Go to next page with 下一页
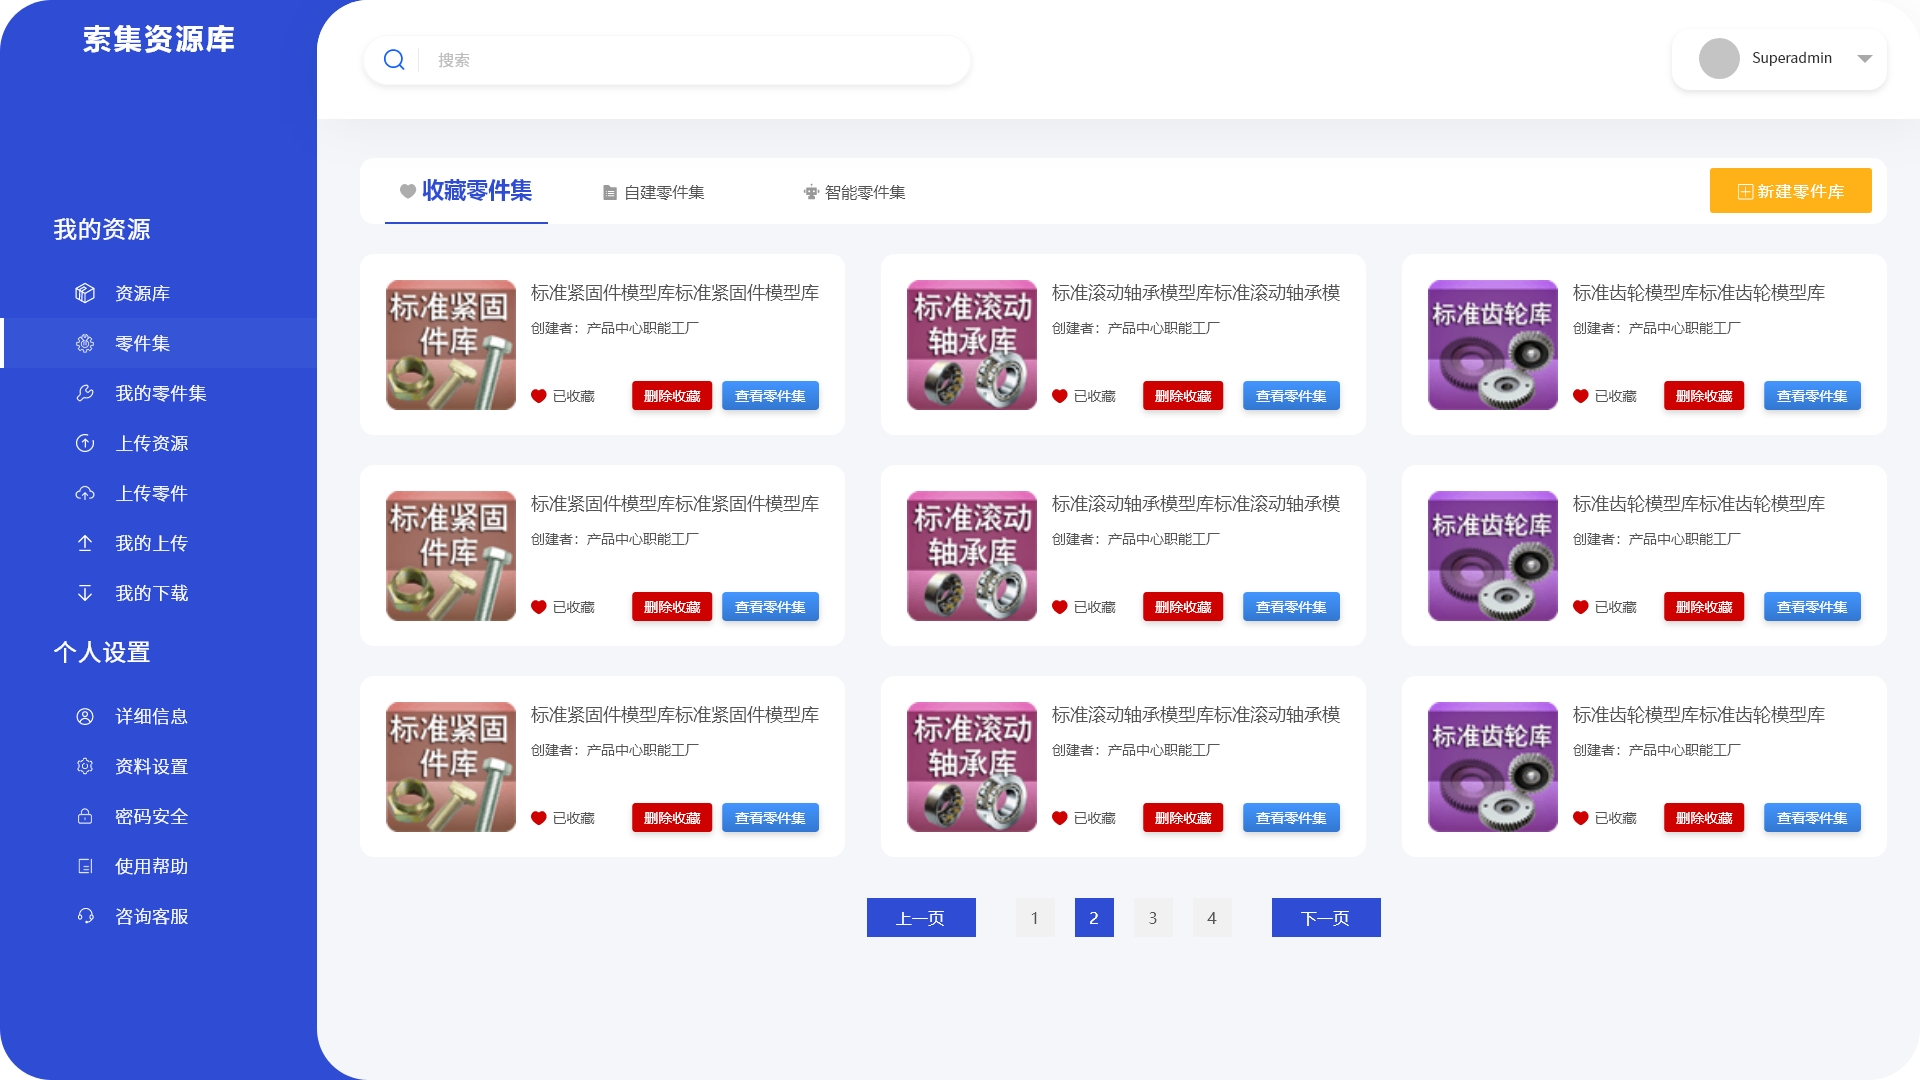Viewport: 1920px width, 1080px height. [1326, 917]
